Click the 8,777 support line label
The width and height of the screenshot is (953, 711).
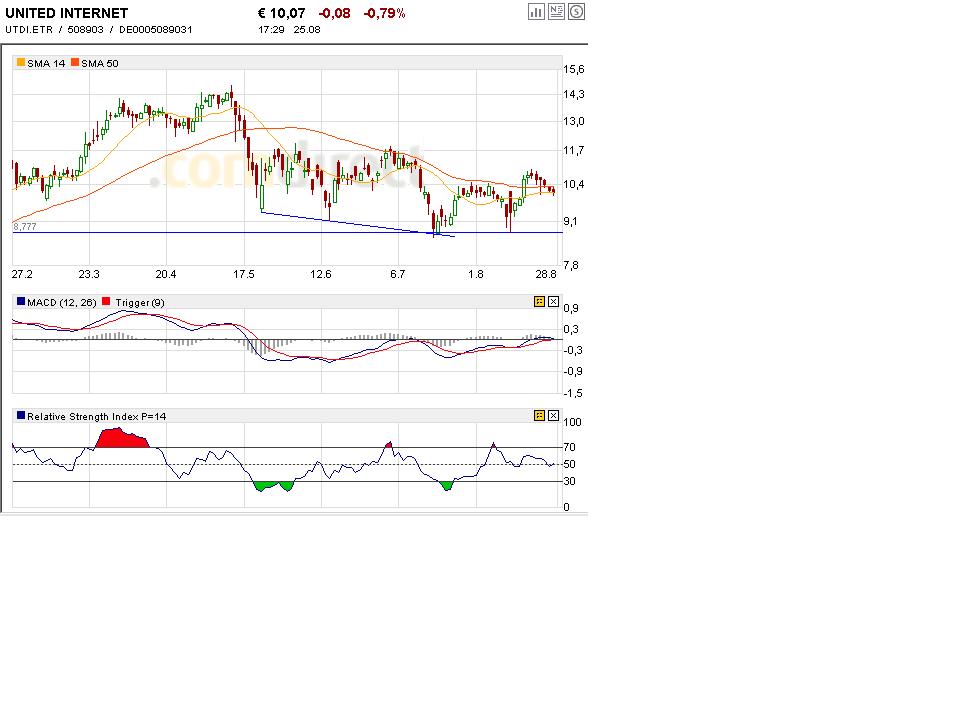pyautogui.click(x=25, y=227)
